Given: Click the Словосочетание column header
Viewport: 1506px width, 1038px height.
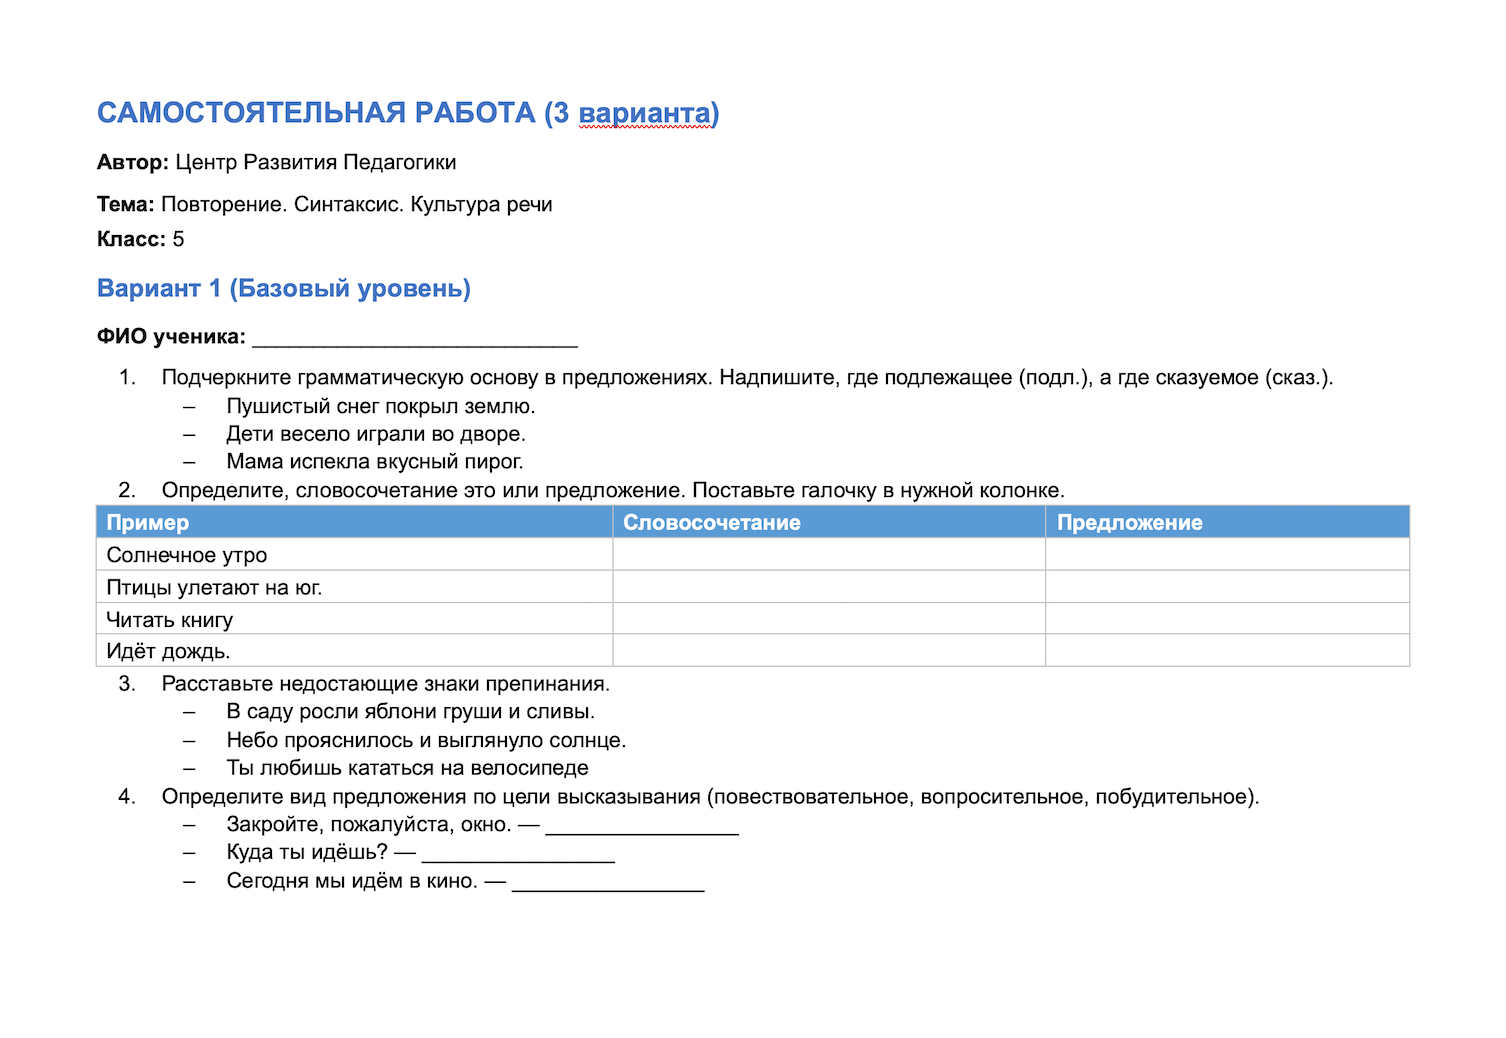Looking at the screenshot, I should tap(829, 522).
